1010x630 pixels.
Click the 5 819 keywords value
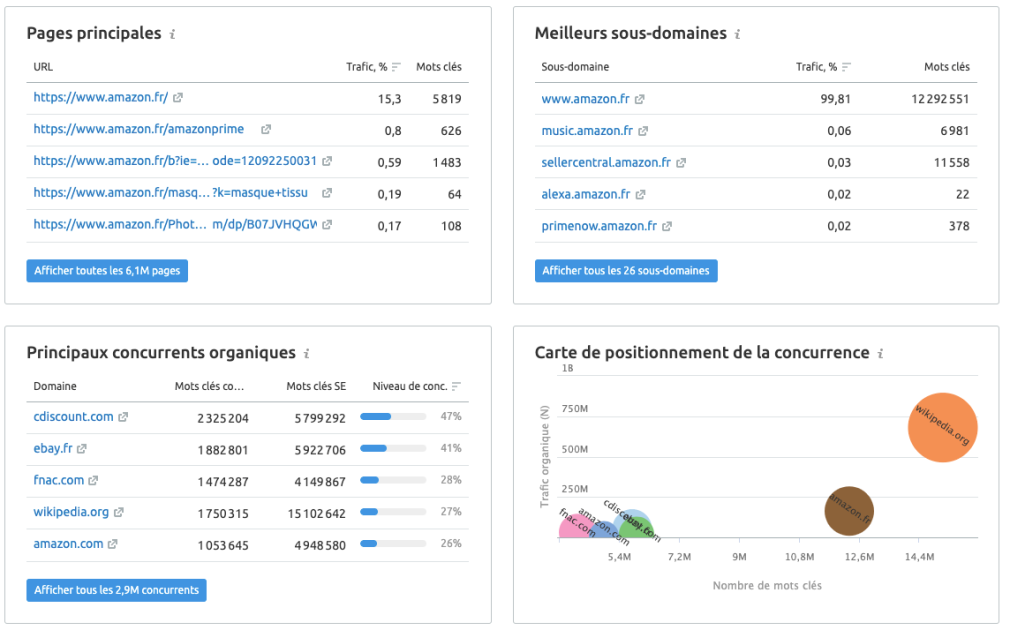pos(447,99)
